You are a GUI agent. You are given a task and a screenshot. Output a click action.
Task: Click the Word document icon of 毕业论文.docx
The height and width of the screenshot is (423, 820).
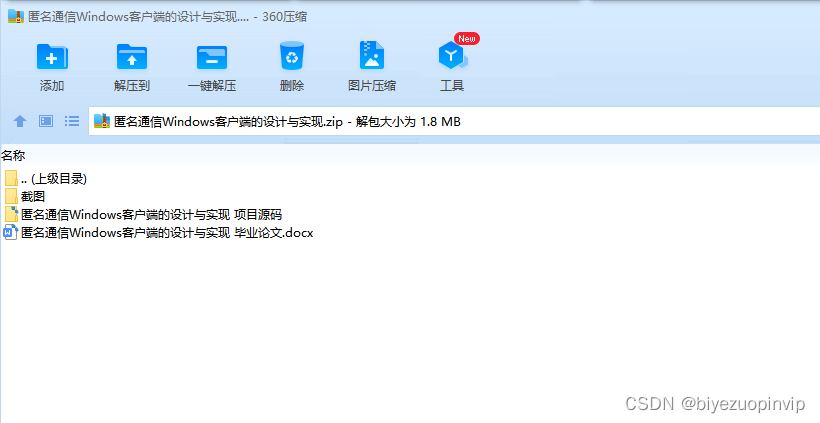[10, 233]
